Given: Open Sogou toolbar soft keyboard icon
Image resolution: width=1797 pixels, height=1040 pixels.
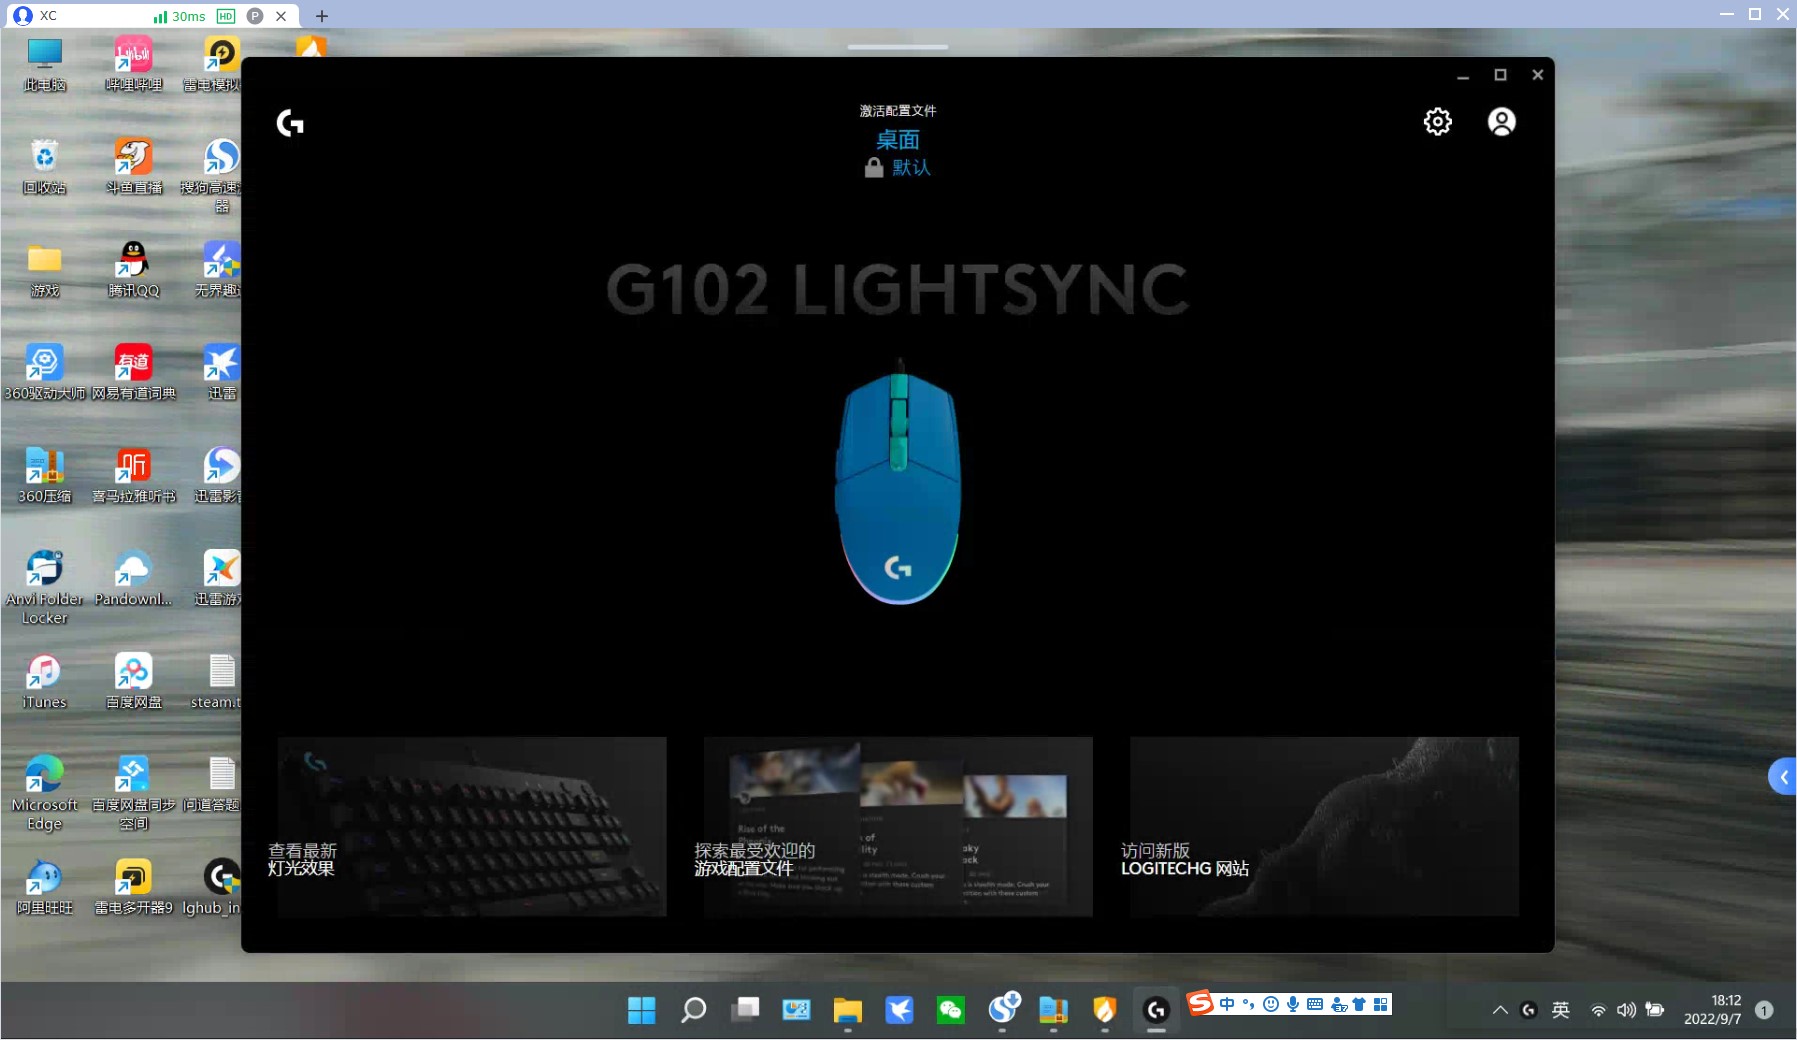Looking at the screenshot, I should [1314, 1004].
